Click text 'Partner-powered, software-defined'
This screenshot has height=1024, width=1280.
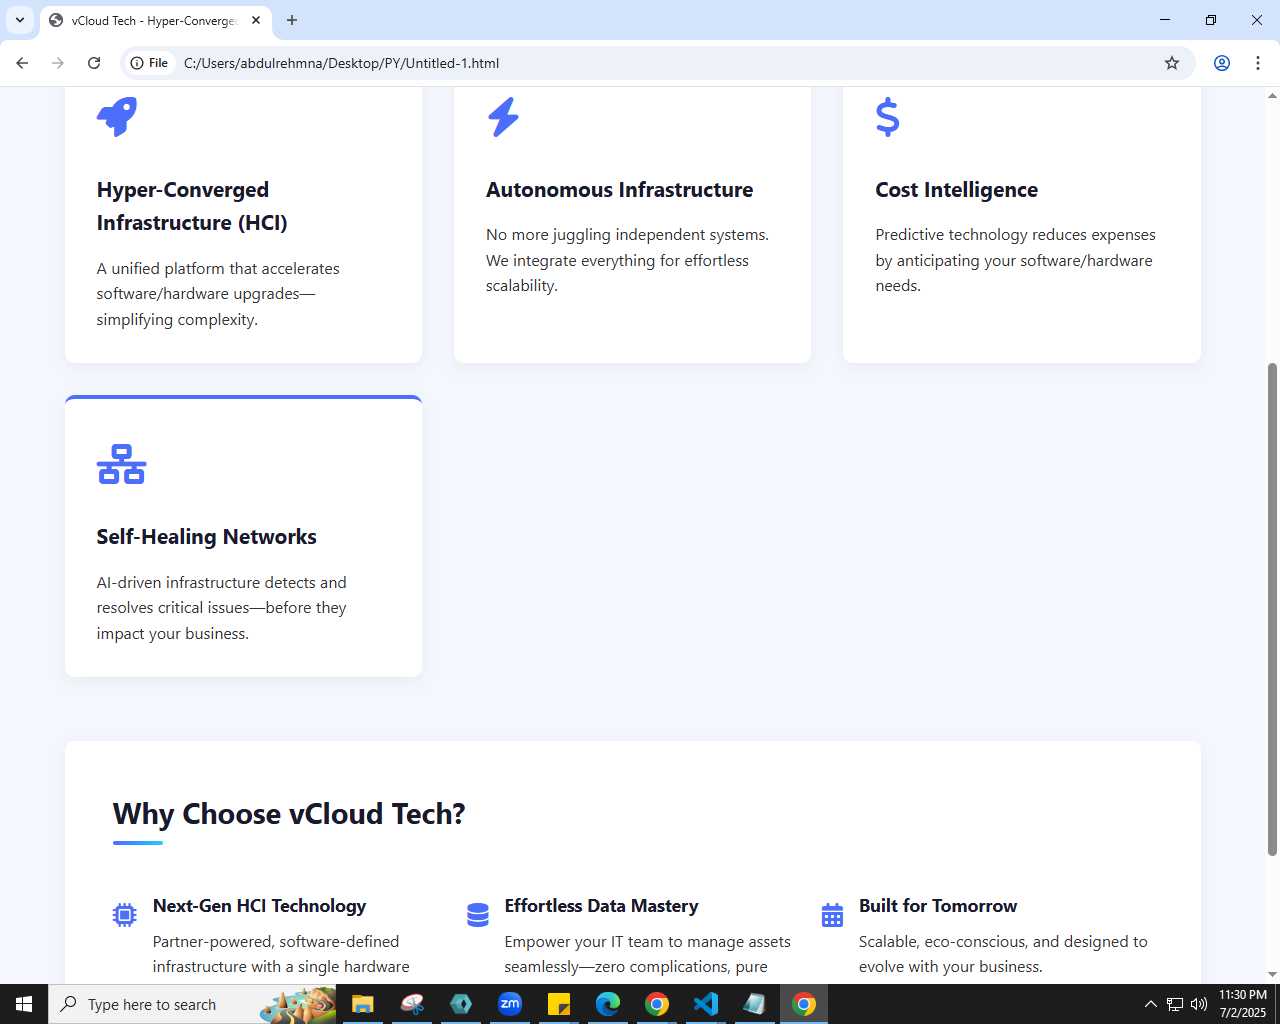(x=276, y=942)
